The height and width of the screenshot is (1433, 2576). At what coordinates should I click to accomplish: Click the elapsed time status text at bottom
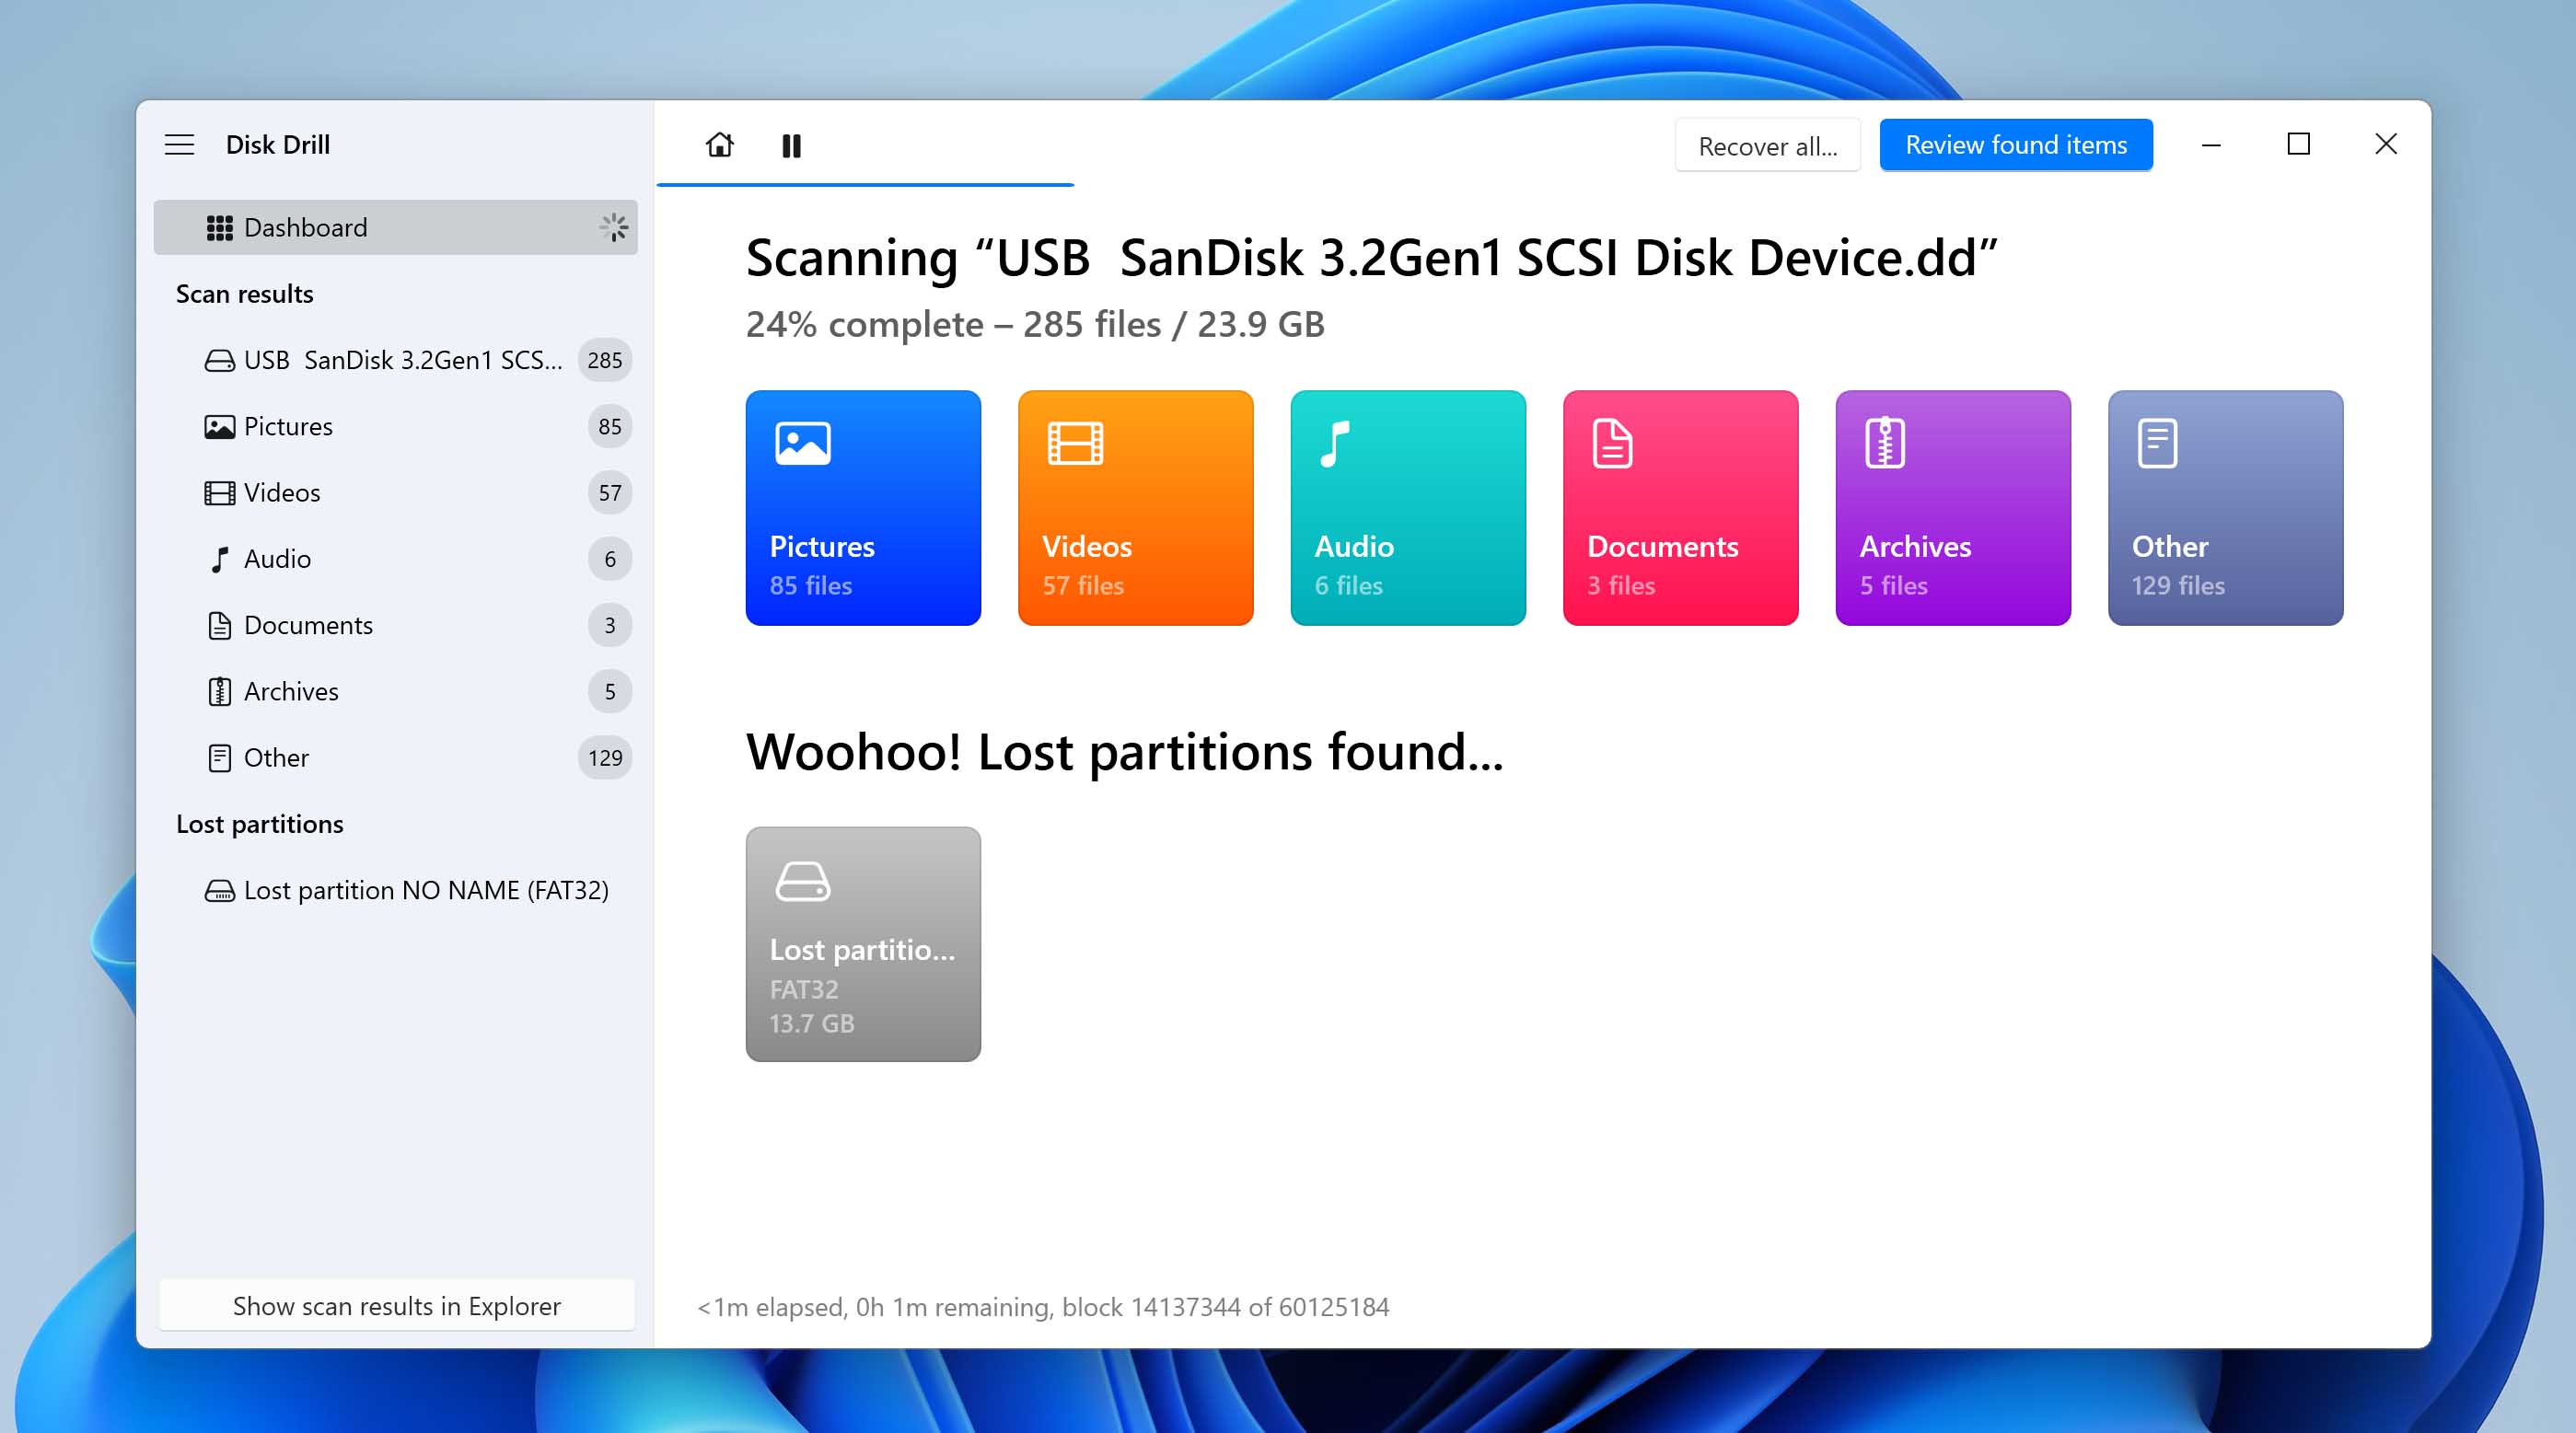point(1043,1306)
